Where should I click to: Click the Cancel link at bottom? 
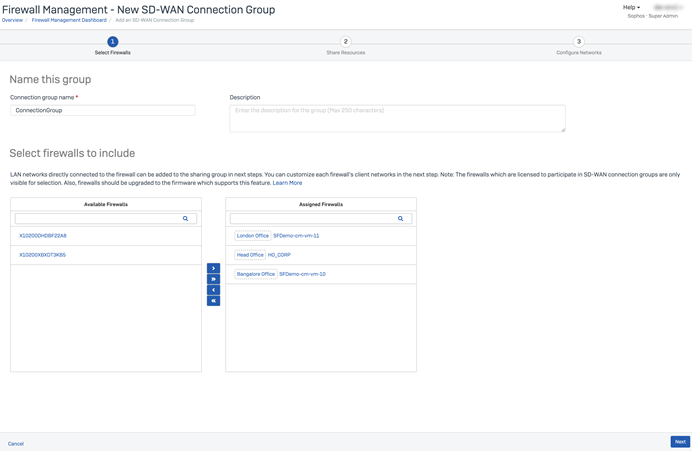(16, 443)
